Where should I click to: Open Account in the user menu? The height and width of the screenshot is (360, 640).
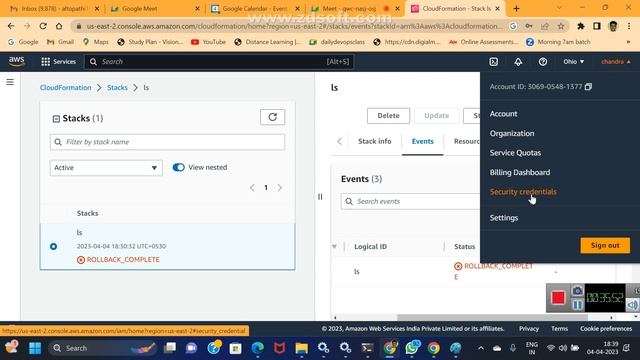coord(503,114)
